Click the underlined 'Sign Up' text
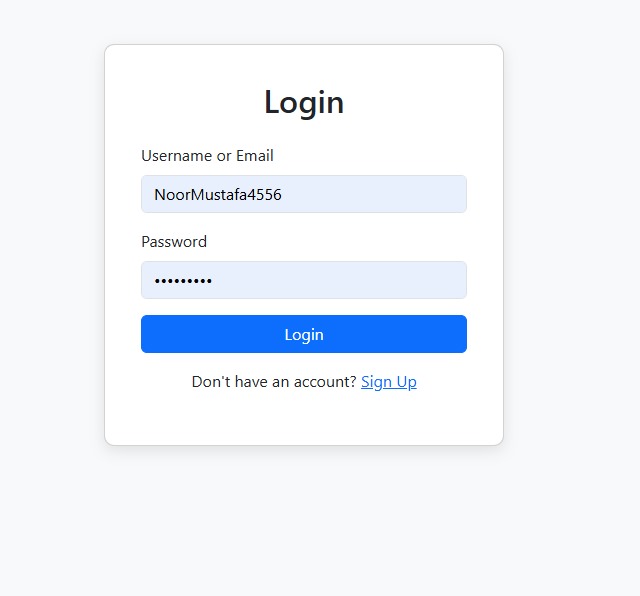The width and height of the screenshot is (640, 596). [389, 382]
